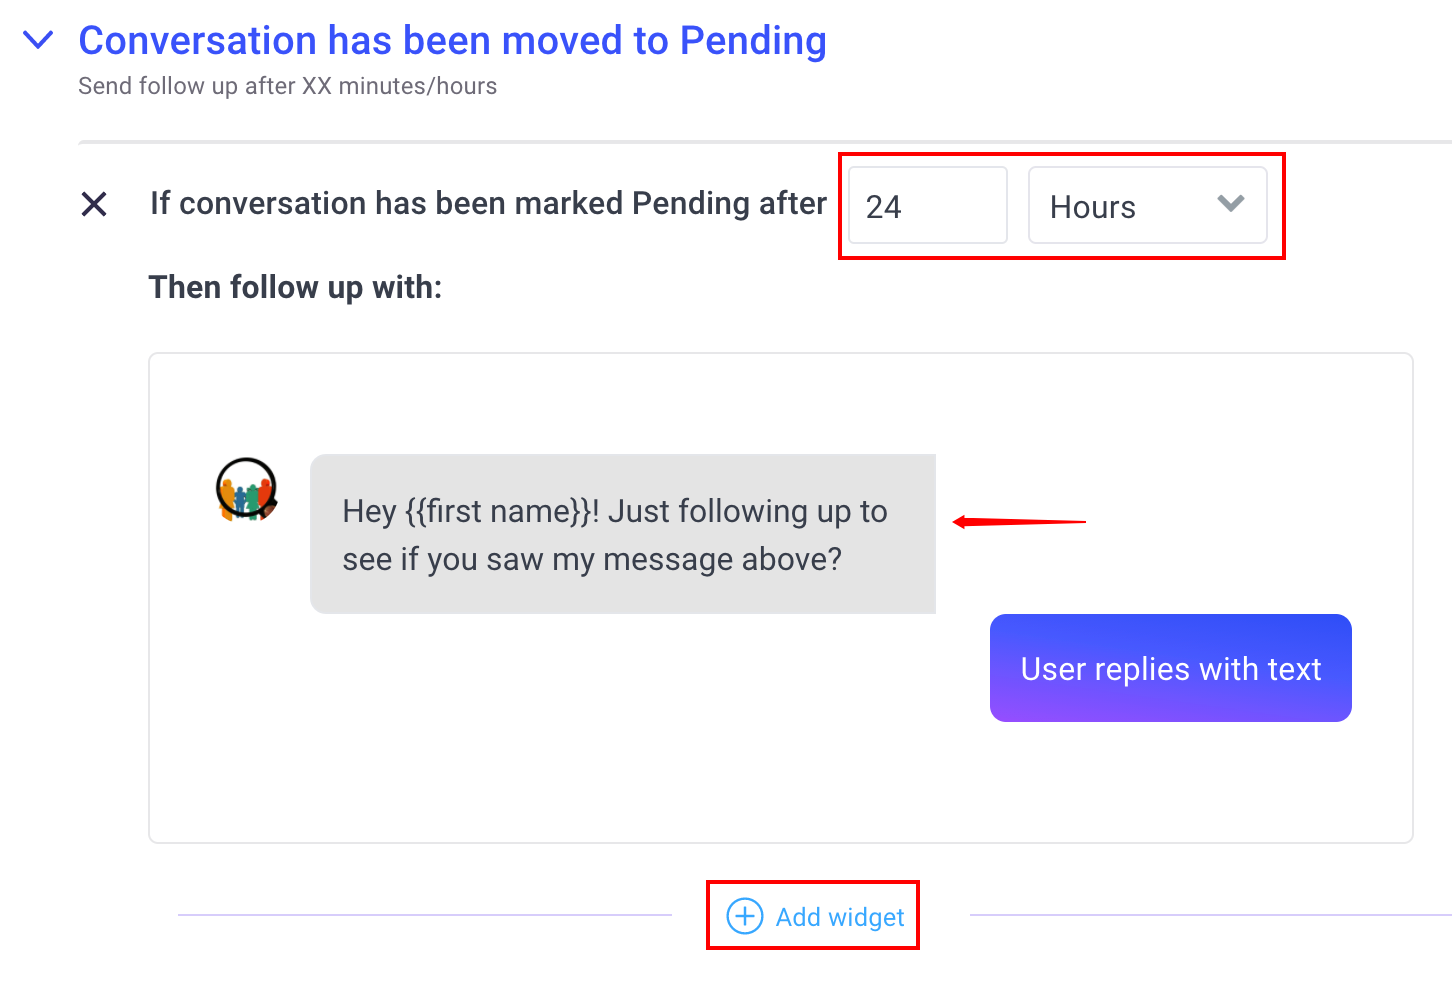Click the 'Then follow up with:' label
Image resolution: width=1452 pixels, height=998 pixels.
(x=295, y=287)
